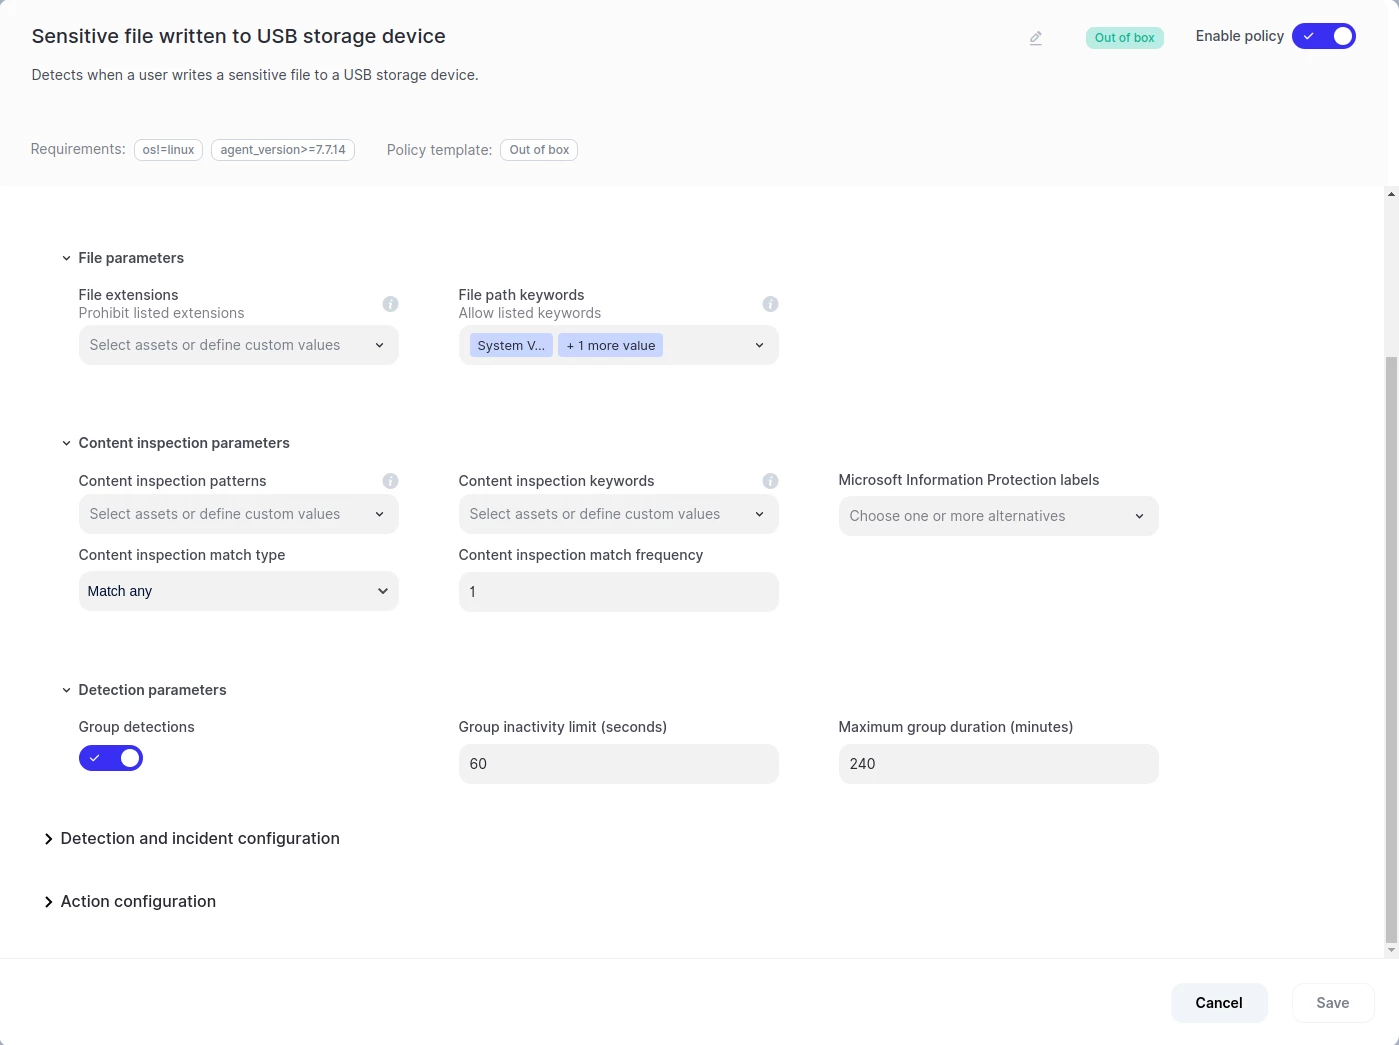This screenshot has width=1399, height=1045.
Task: Expand Detection and incident configuration
Action: tap(191, 838)
